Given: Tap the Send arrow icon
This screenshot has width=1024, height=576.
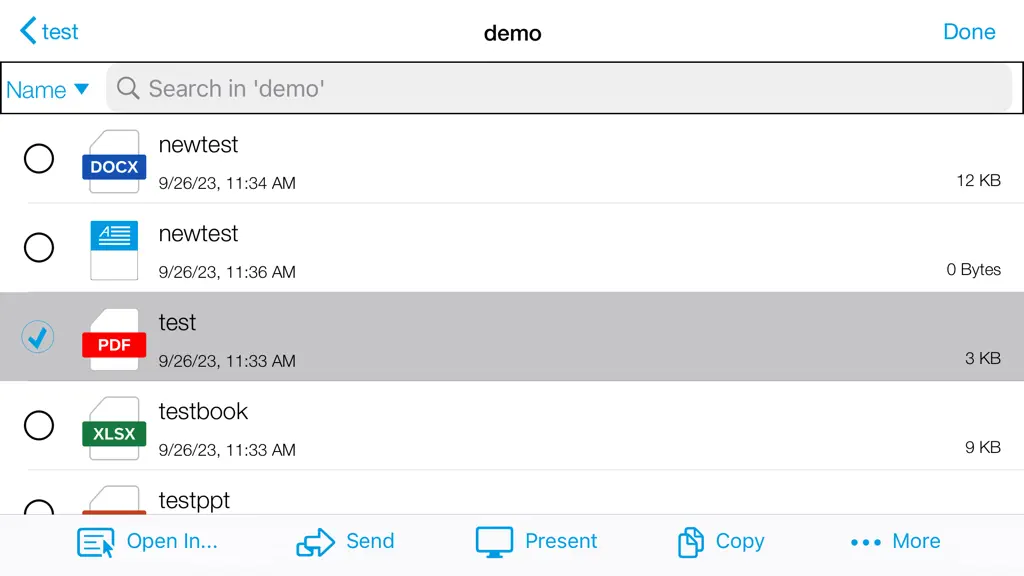Looking at the screenshot, I should pos(315,542).
